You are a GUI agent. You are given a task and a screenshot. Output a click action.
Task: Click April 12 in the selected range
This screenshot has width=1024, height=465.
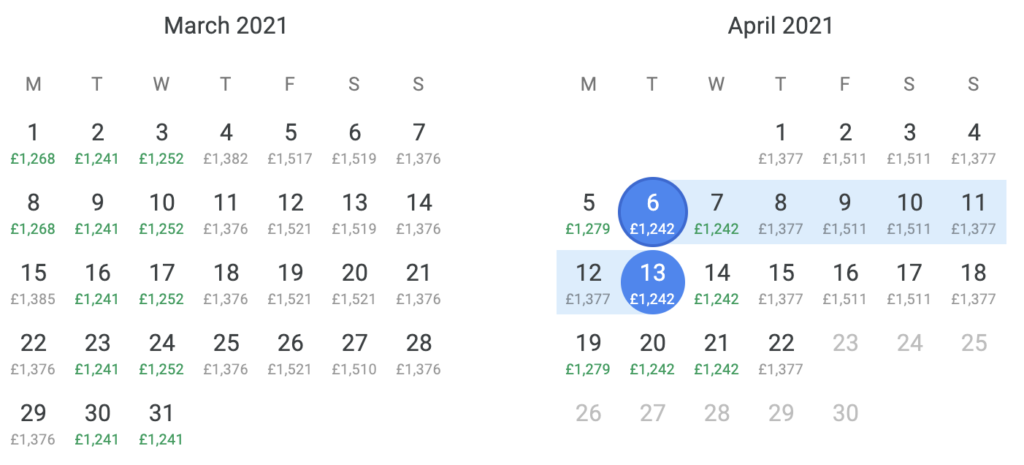coord(588,284)
